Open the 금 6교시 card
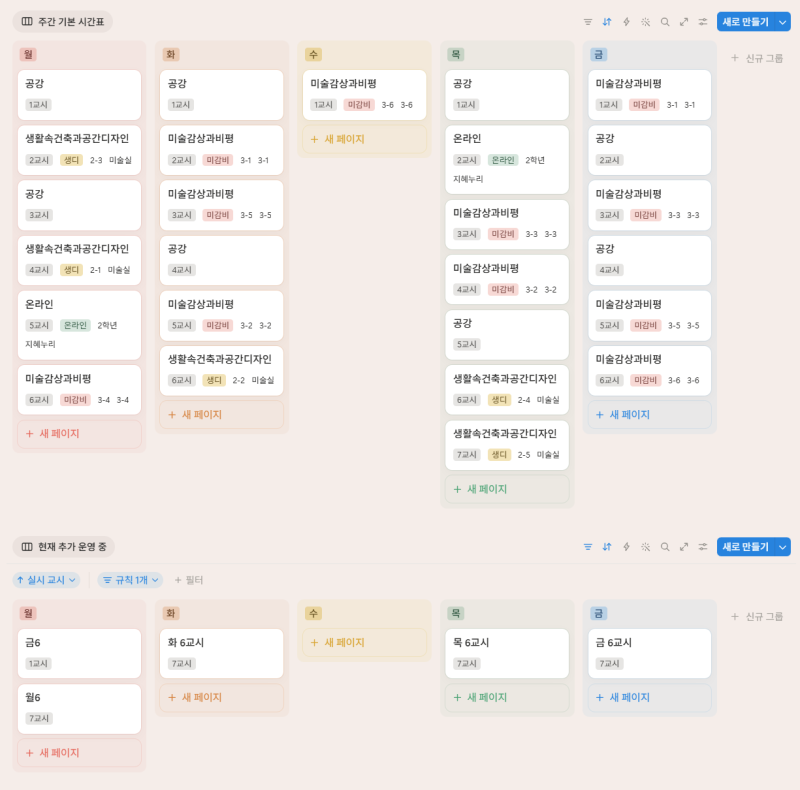800x790 pixels. tap(649, 654)
